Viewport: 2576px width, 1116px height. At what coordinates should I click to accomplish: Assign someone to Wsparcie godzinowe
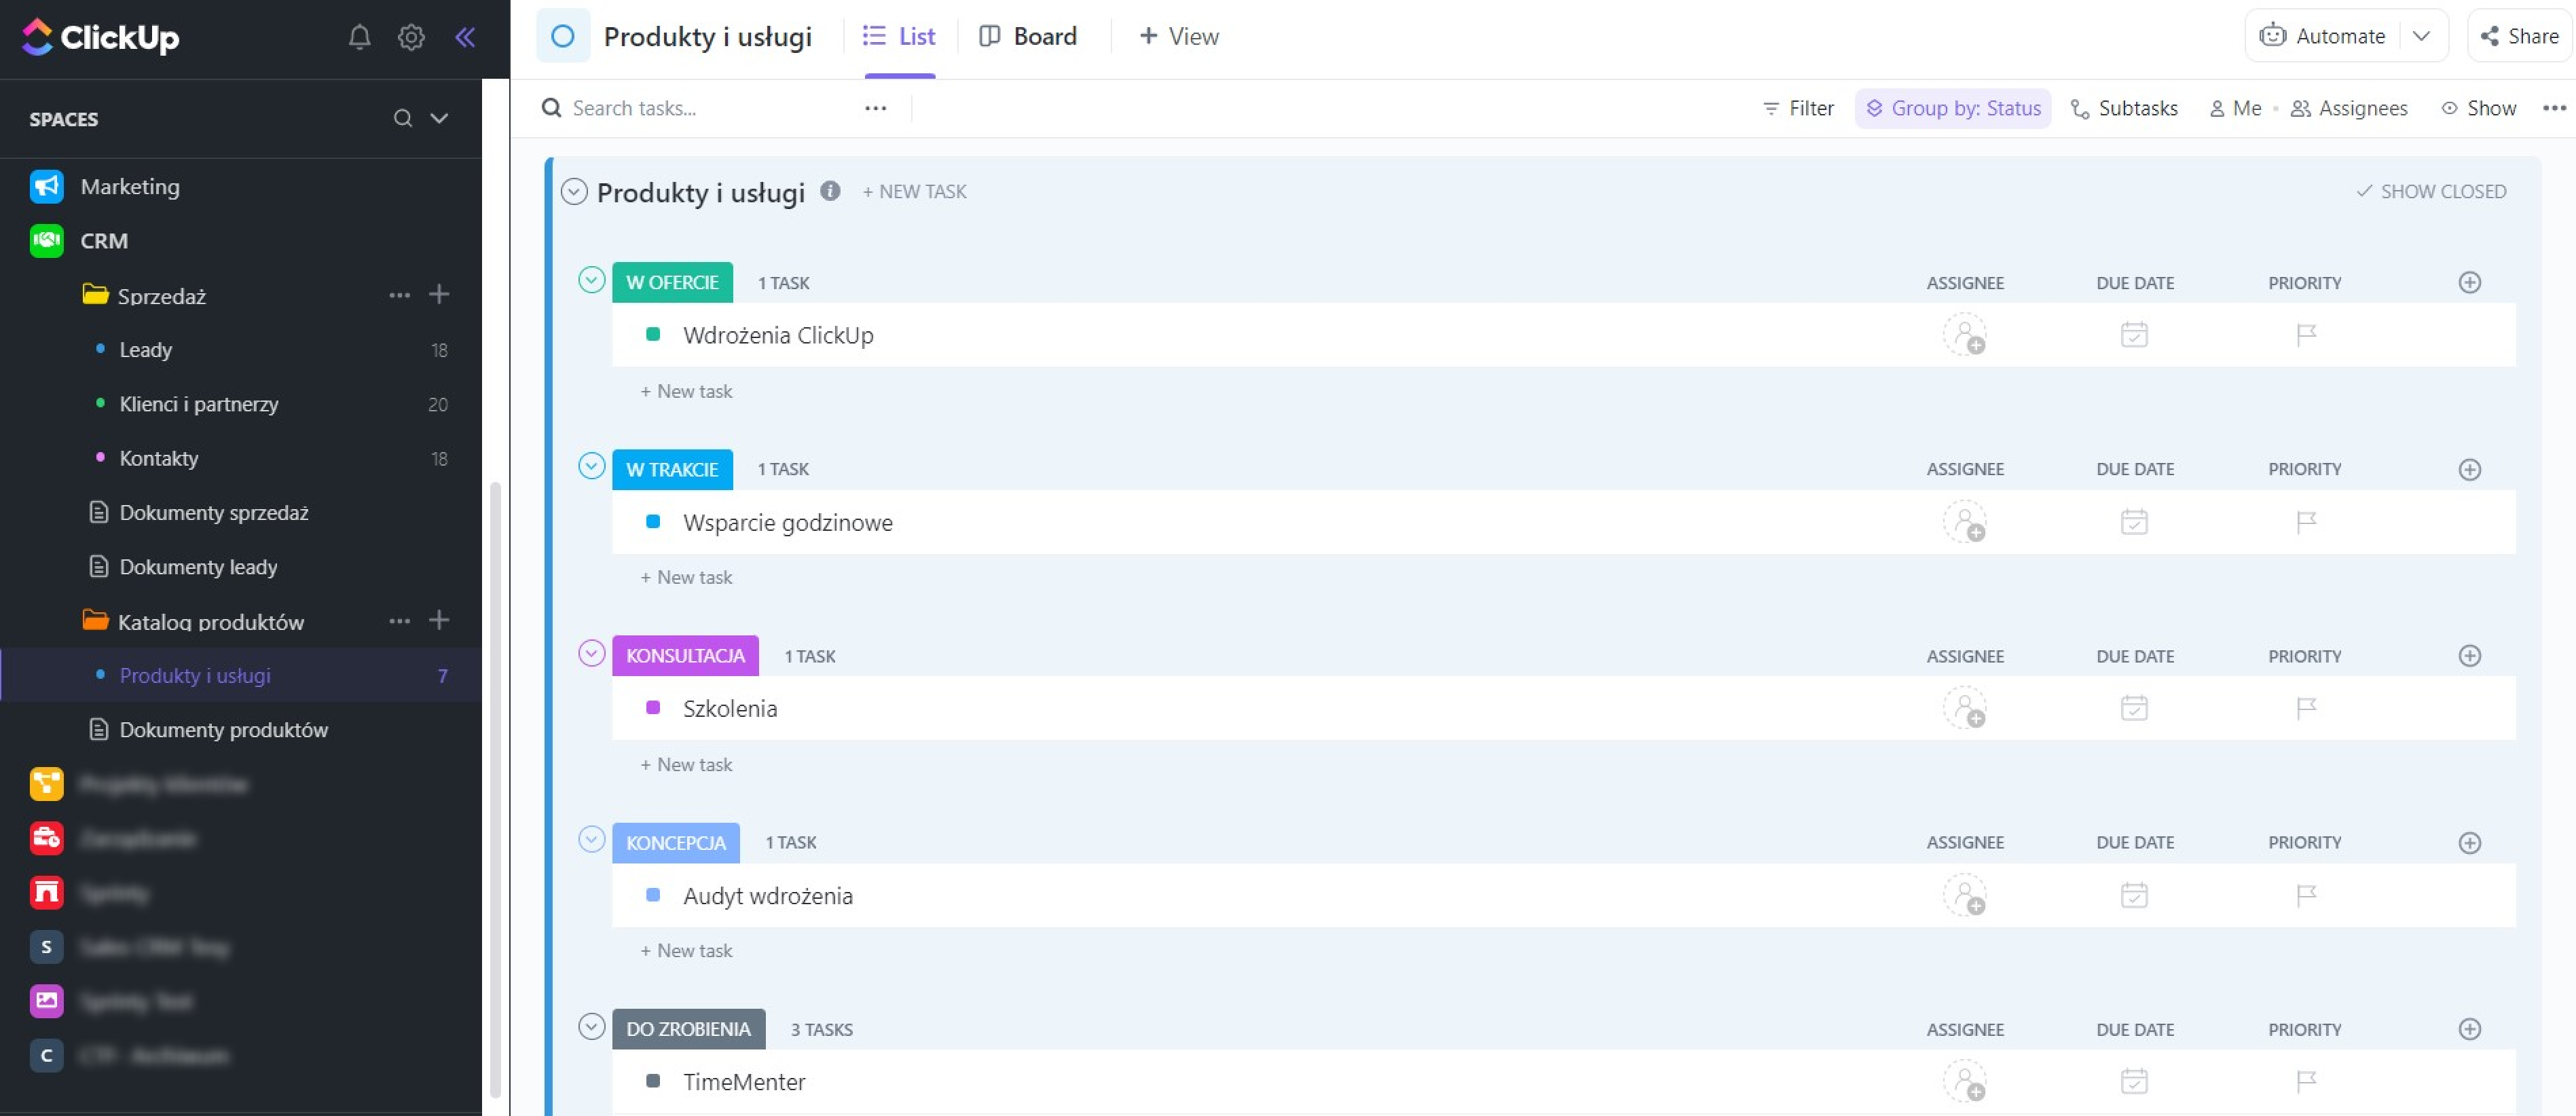tap(1965, 522)
